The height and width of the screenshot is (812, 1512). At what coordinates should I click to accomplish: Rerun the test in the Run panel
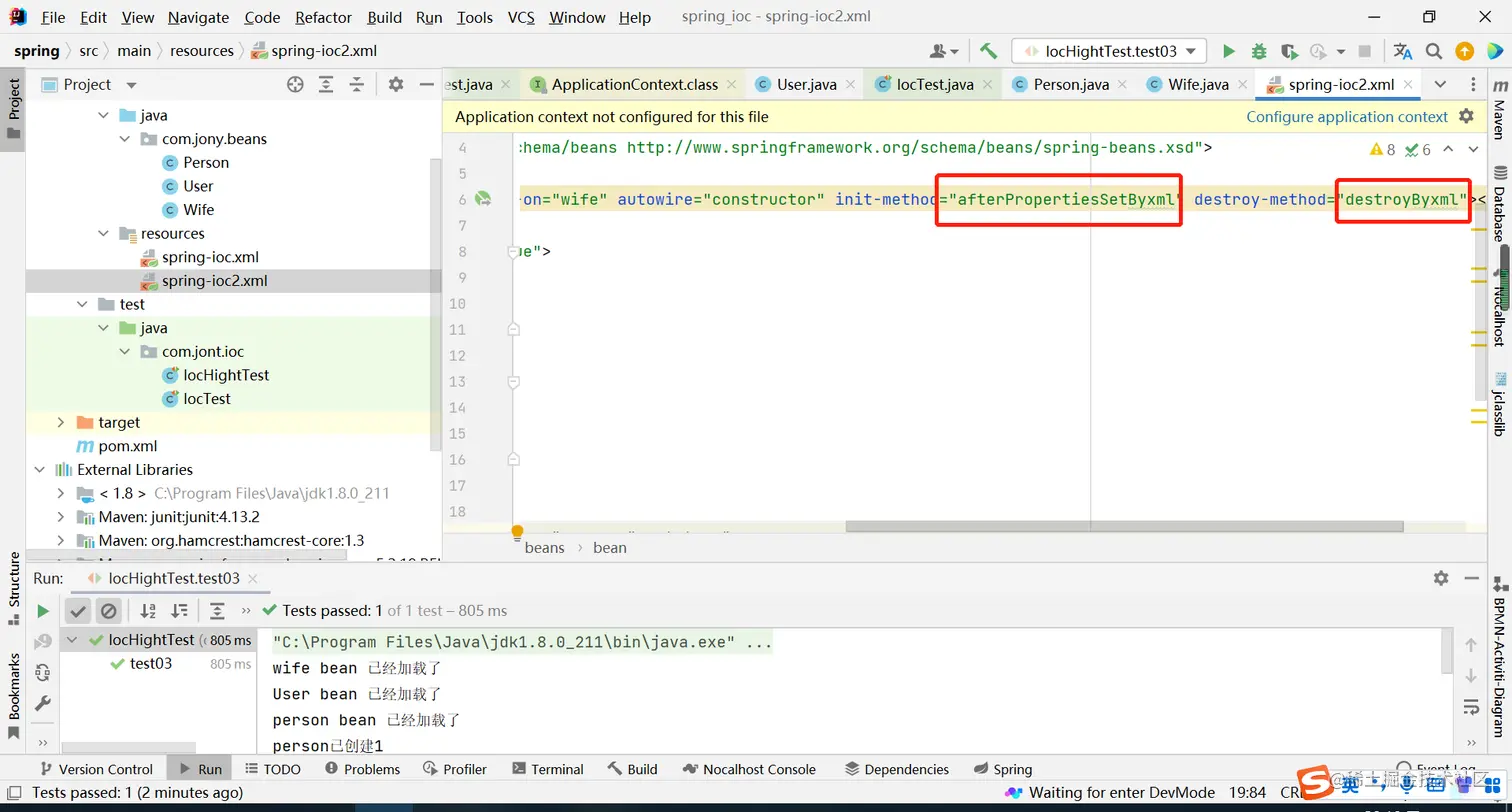point(43,610)
